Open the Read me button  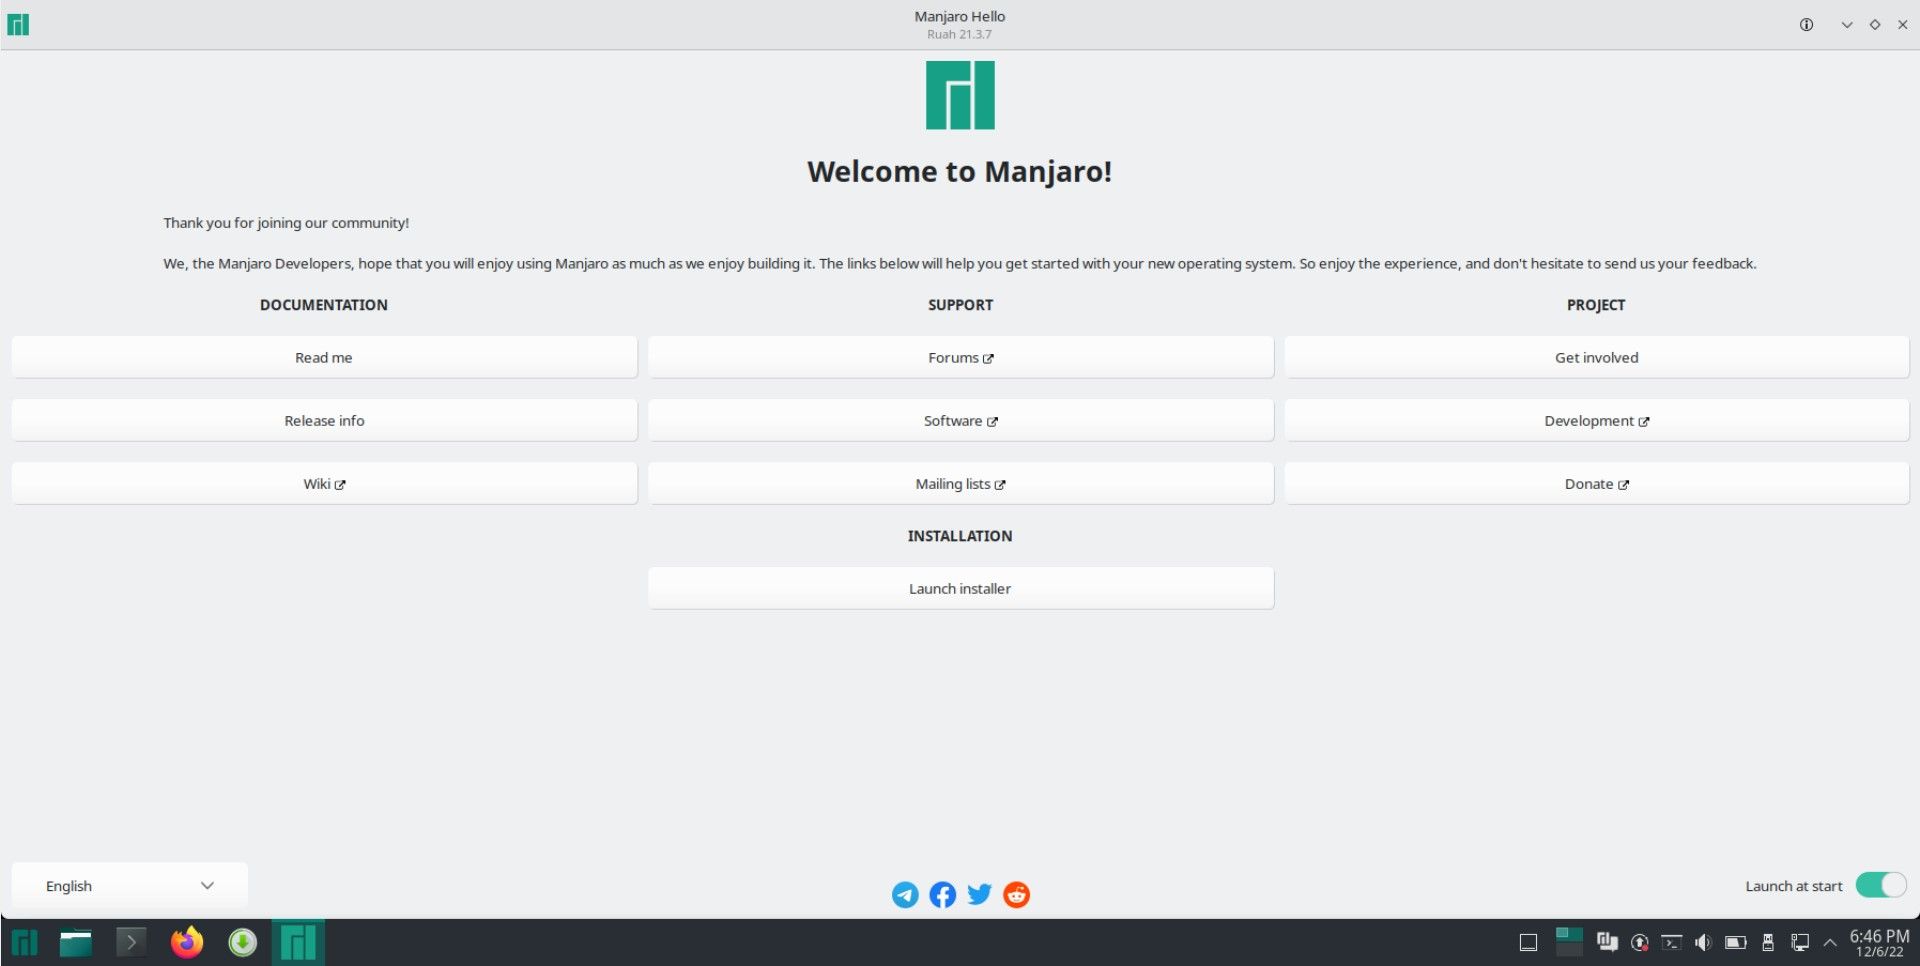324,357
